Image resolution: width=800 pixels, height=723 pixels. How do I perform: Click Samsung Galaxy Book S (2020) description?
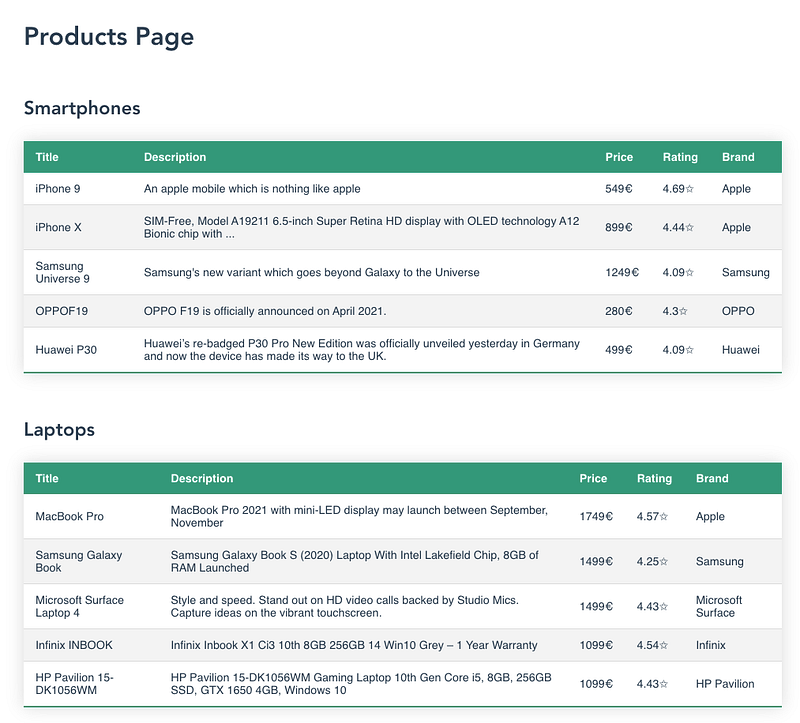tap(355, 561)
